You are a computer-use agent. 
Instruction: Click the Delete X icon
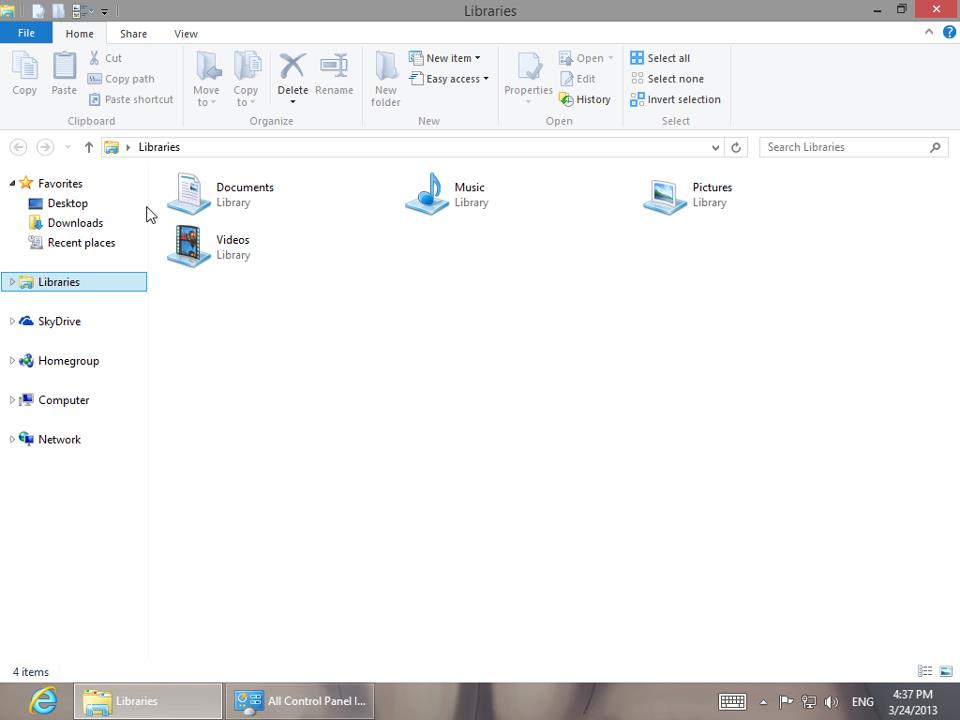click(293, 66)
